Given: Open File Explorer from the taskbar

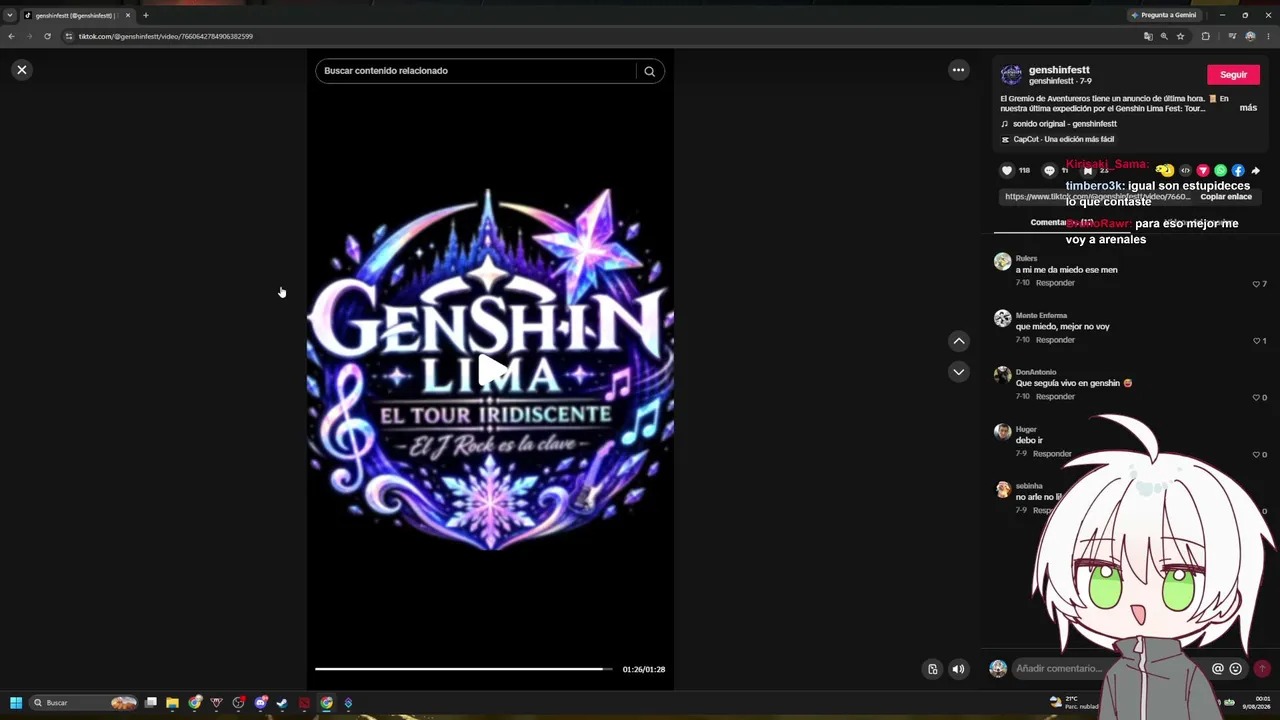Looking at the screenshot, I should [172, 703].
